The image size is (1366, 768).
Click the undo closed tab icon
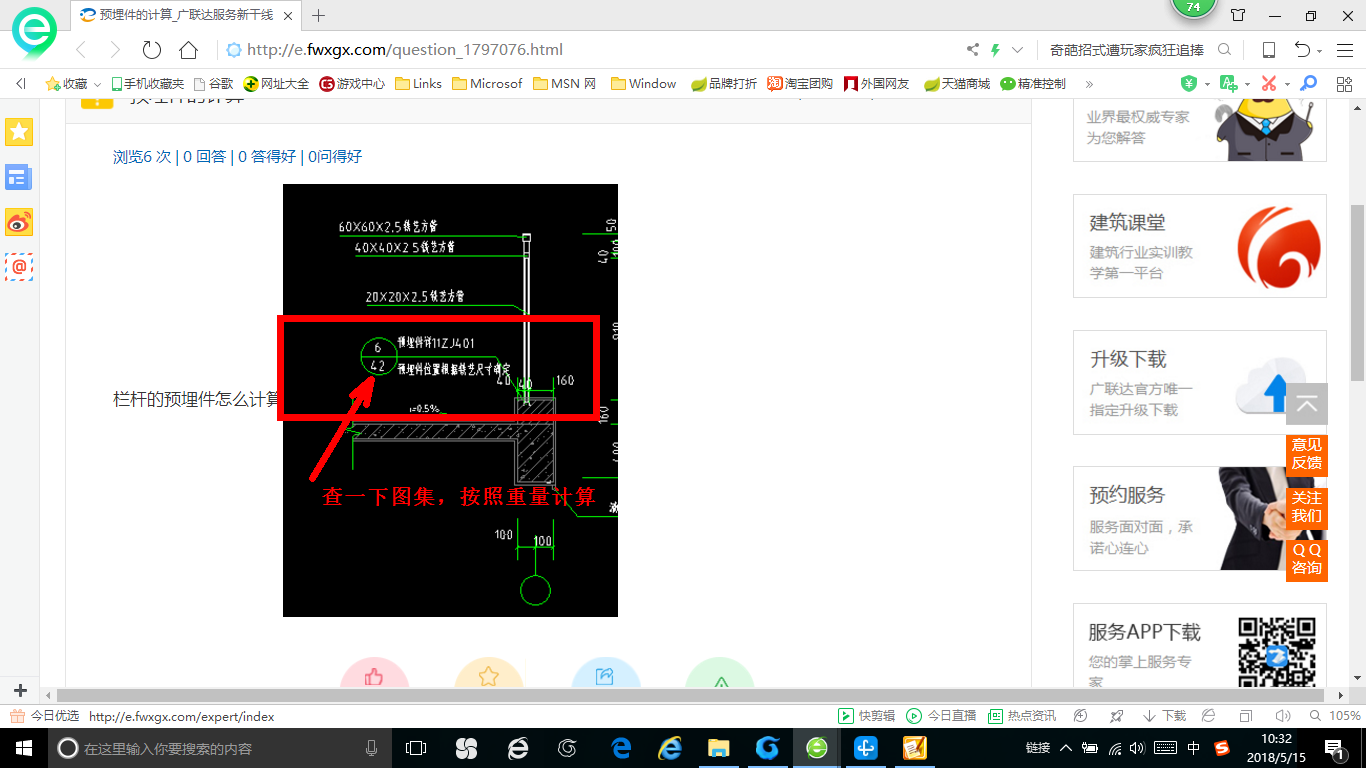click(1302, 50)
